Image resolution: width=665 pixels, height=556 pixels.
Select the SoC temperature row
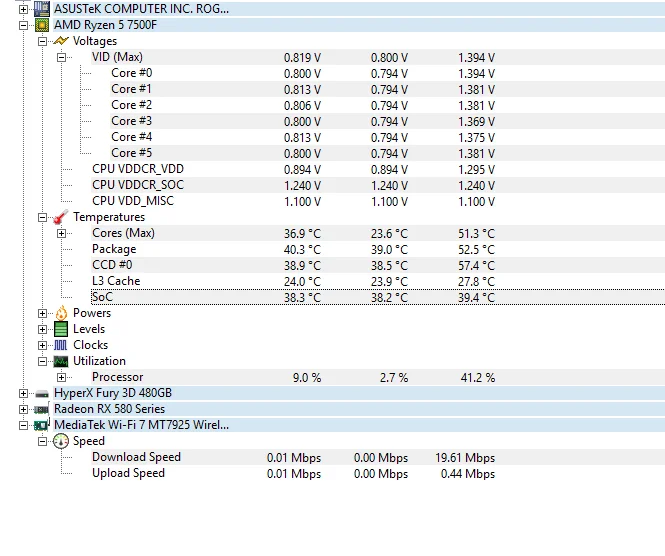[378, 297]
